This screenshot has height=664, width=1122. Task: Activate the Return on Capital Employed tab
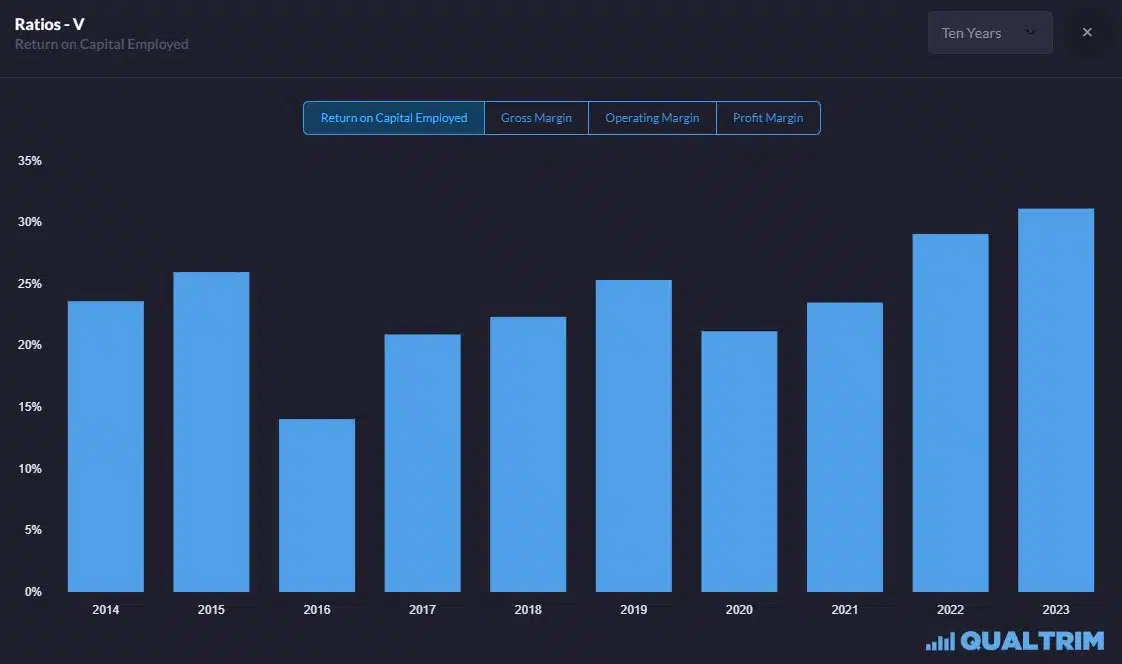pyautogui.click(x=393, y=117)
